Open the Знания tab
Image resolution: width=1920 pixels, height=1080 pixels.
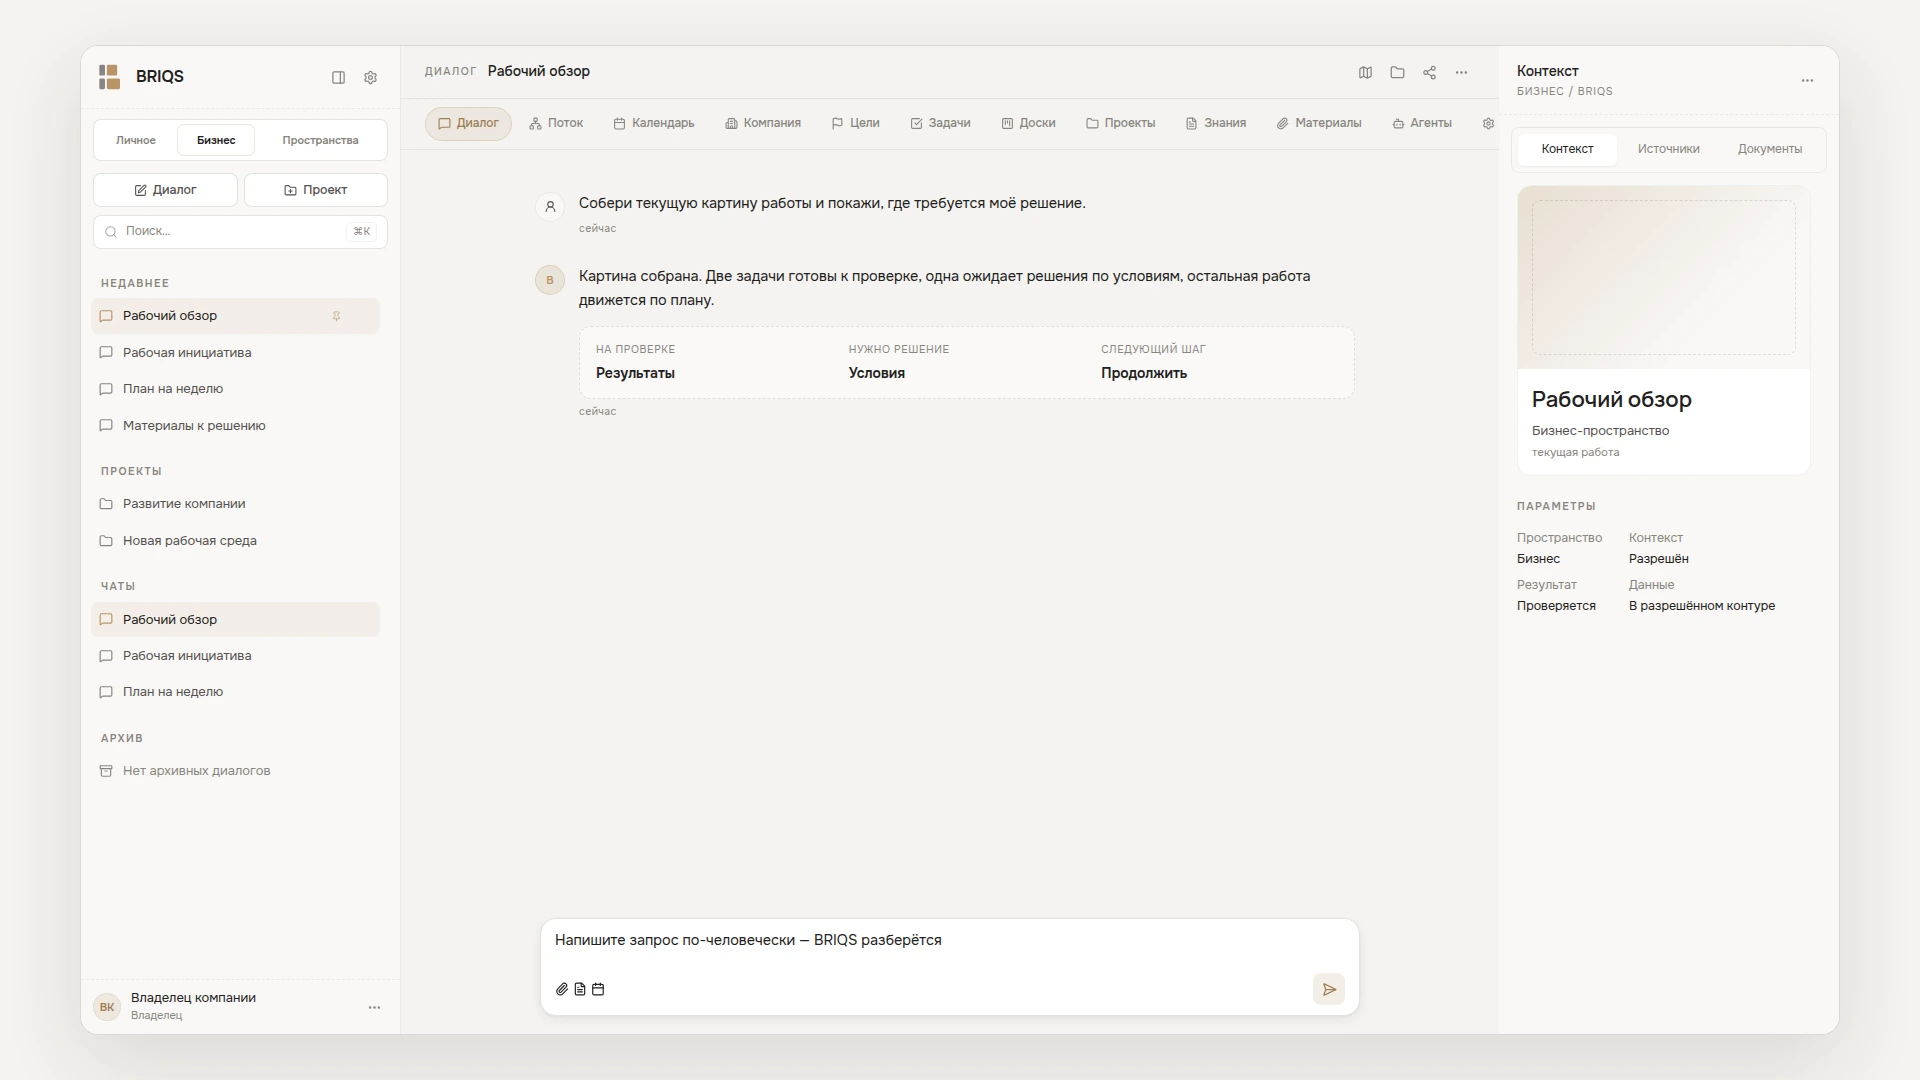[1216, 123]
